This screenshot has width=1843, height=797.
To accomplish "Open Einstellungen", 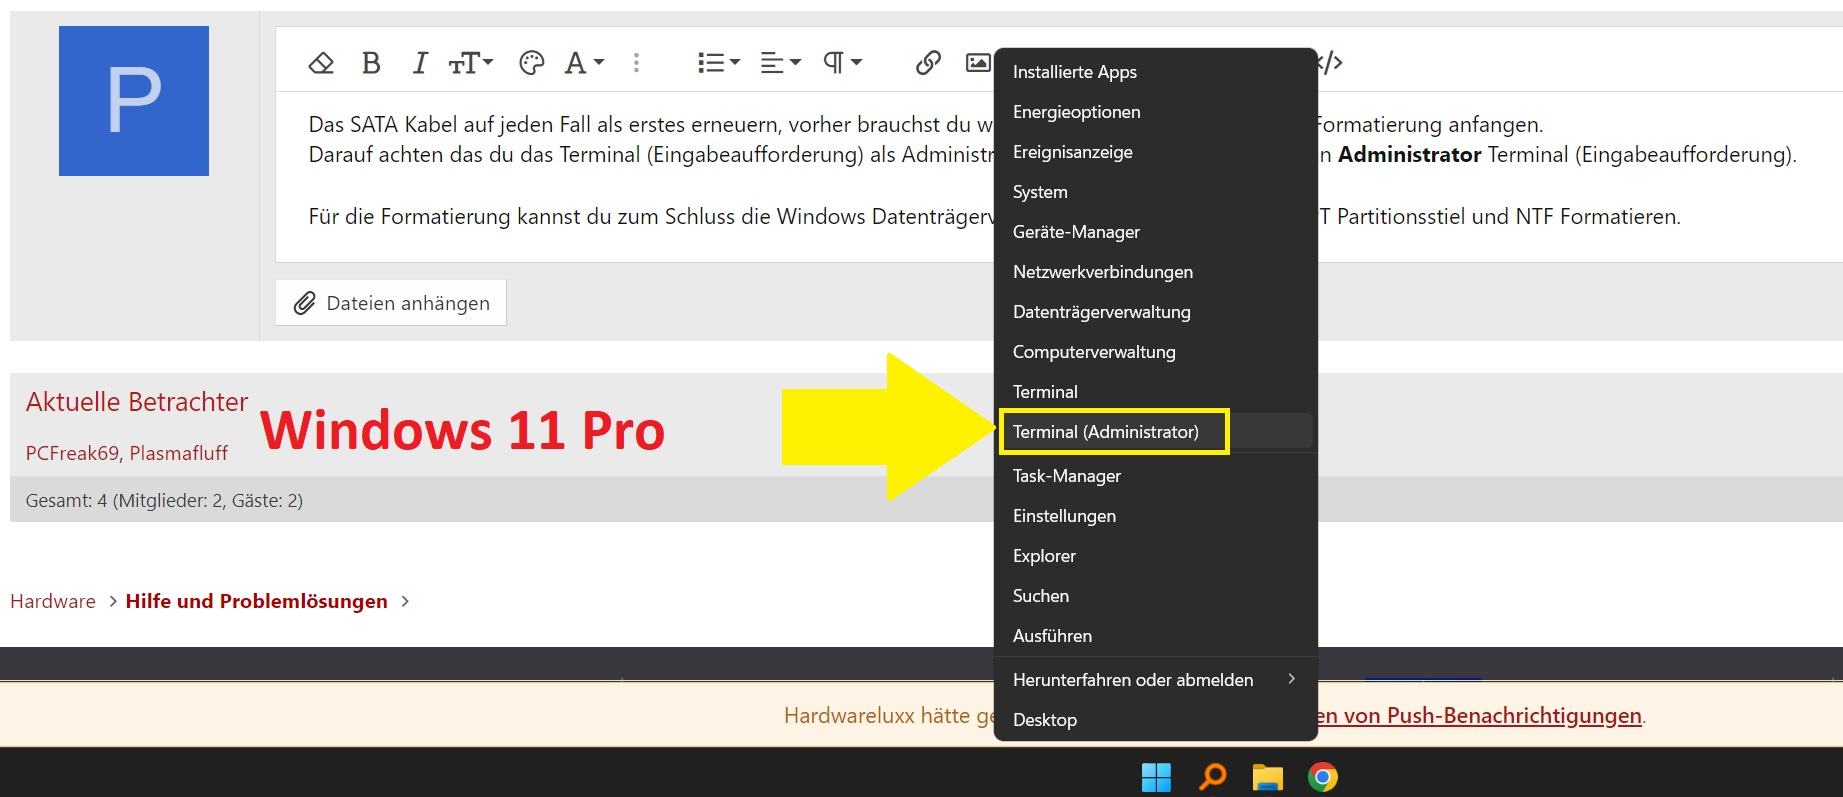I will click(1155, 516).
